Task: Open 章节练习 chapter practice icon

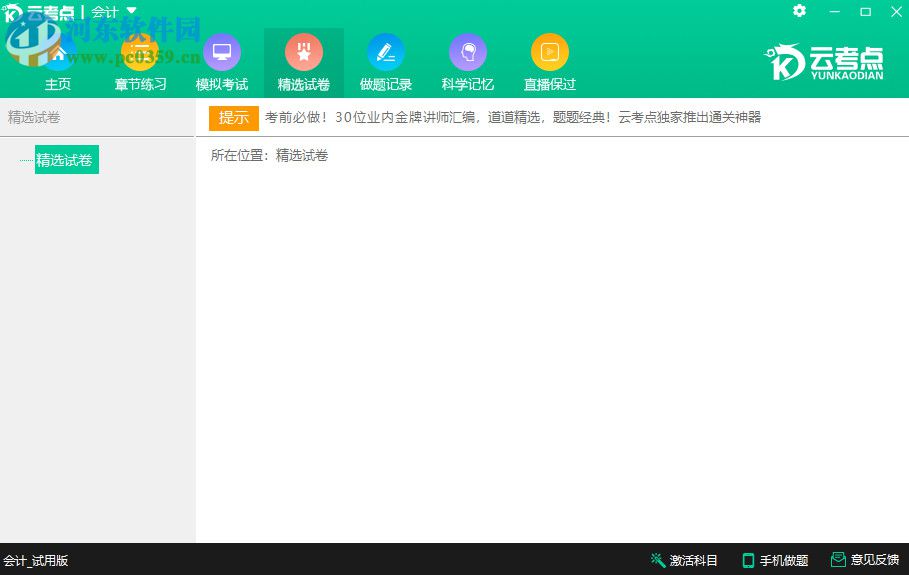Action: 140,53
